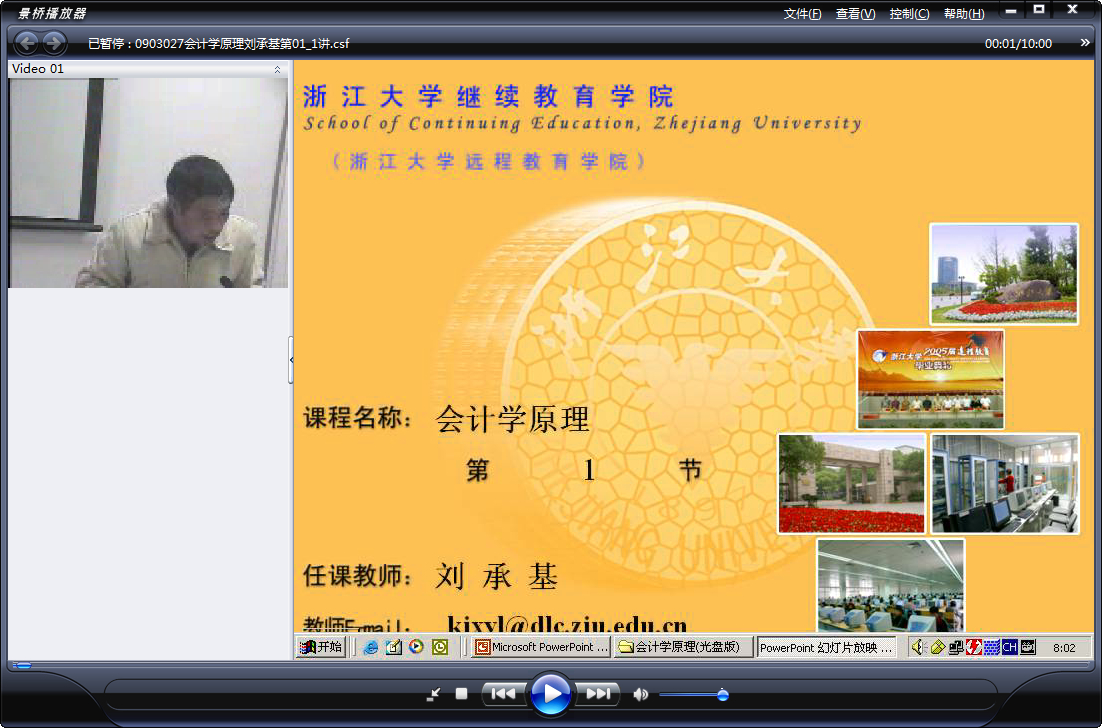
Task: Start playback with the blue Play button
Action: click(x=550, y=694)
